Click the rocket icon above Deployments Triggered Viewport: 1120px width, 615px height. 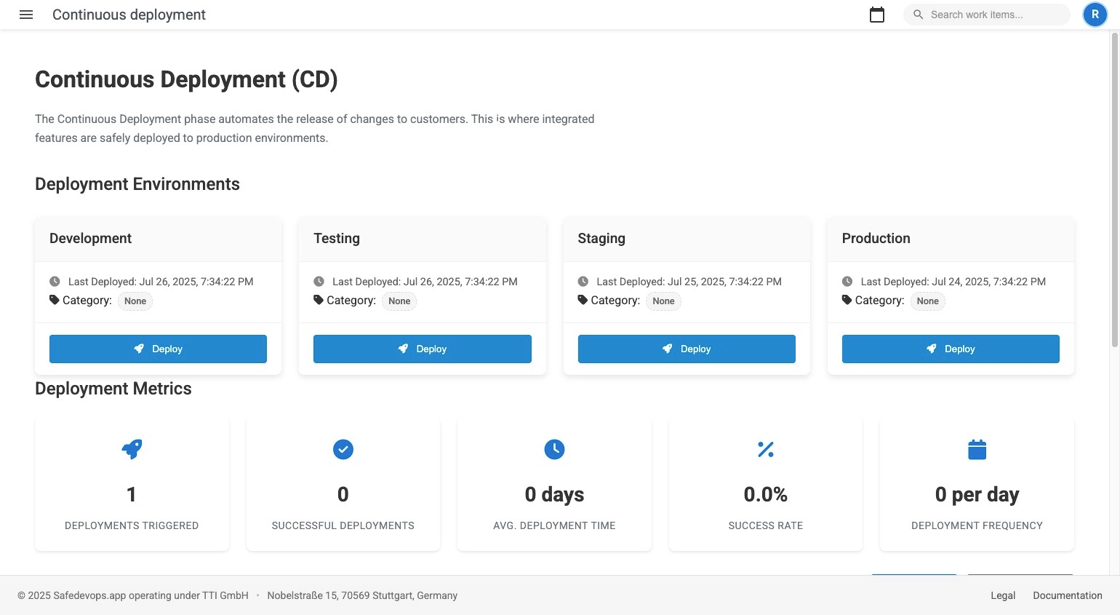pos(131,449)
